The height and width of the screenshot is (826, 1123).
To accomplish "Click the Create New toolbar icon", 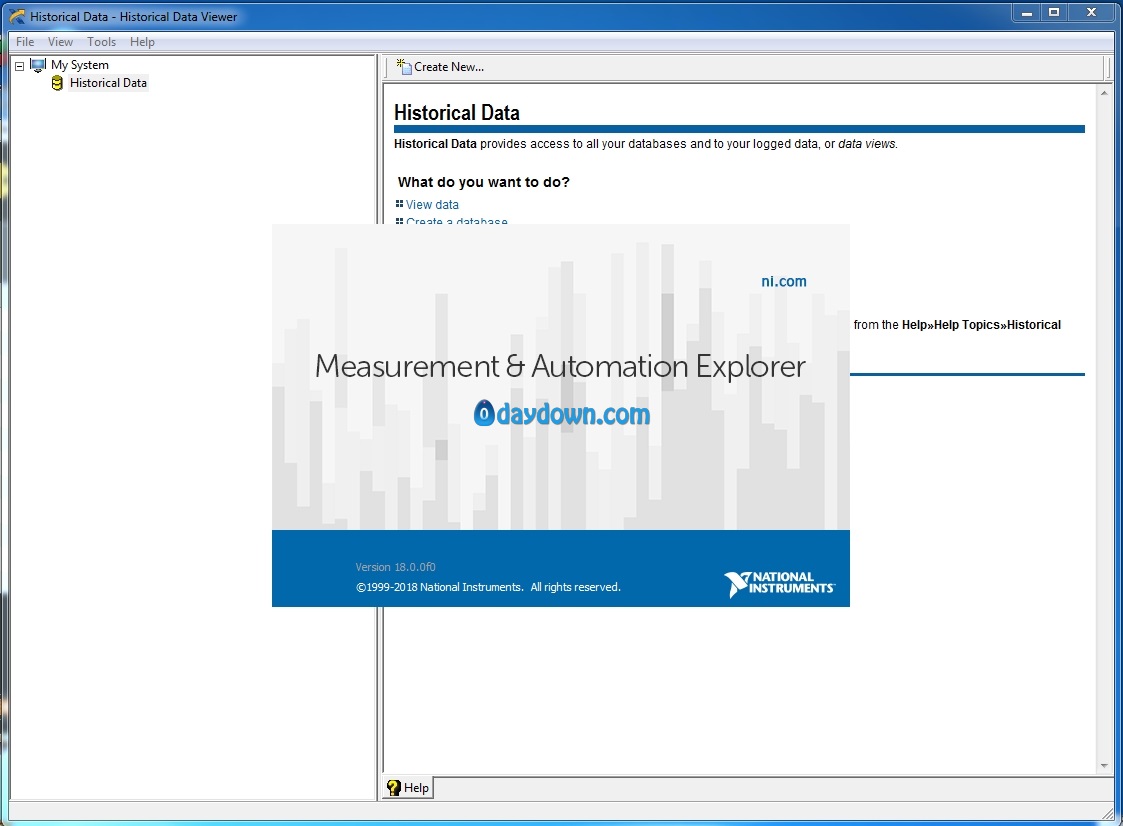I will pyautogui.click(x=404, y=67).
